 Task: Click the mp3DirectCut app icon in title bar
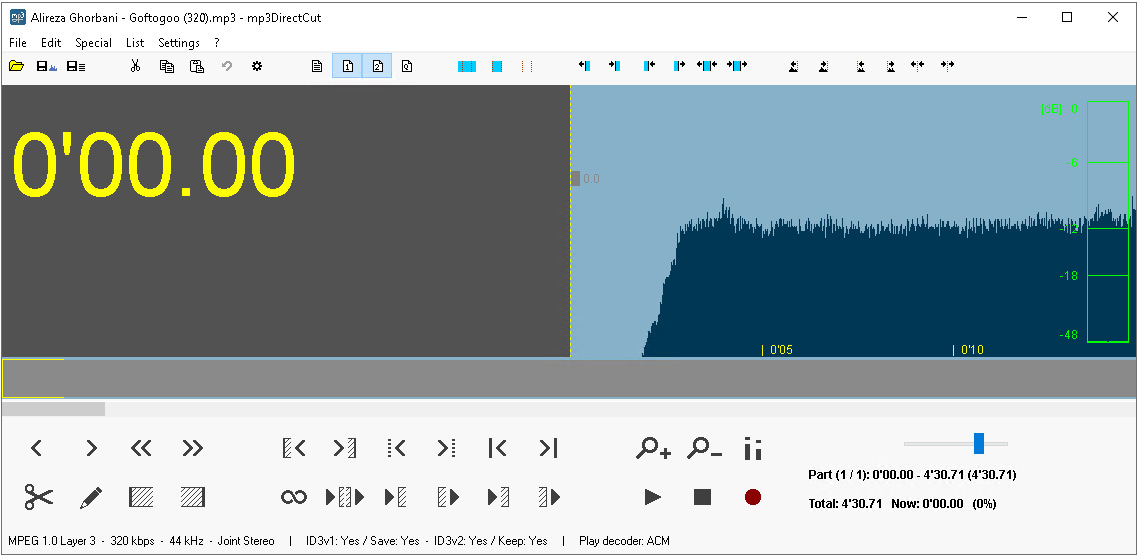click(x=17, y=17)
